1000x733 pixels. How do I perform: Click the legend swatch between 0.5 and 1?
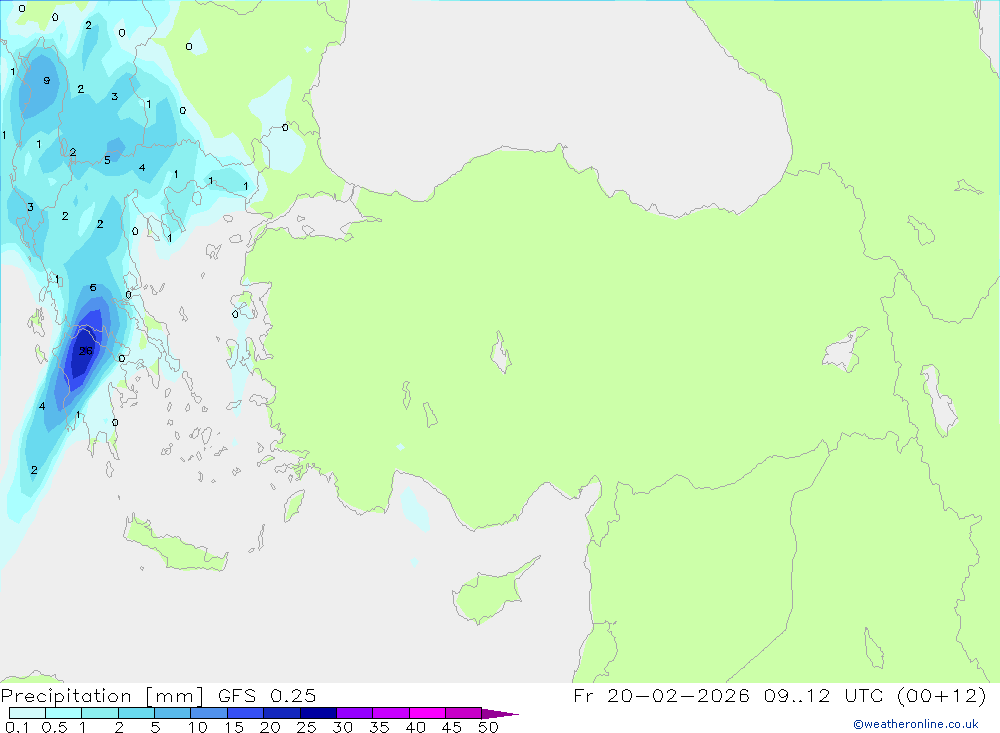[63, 713]
